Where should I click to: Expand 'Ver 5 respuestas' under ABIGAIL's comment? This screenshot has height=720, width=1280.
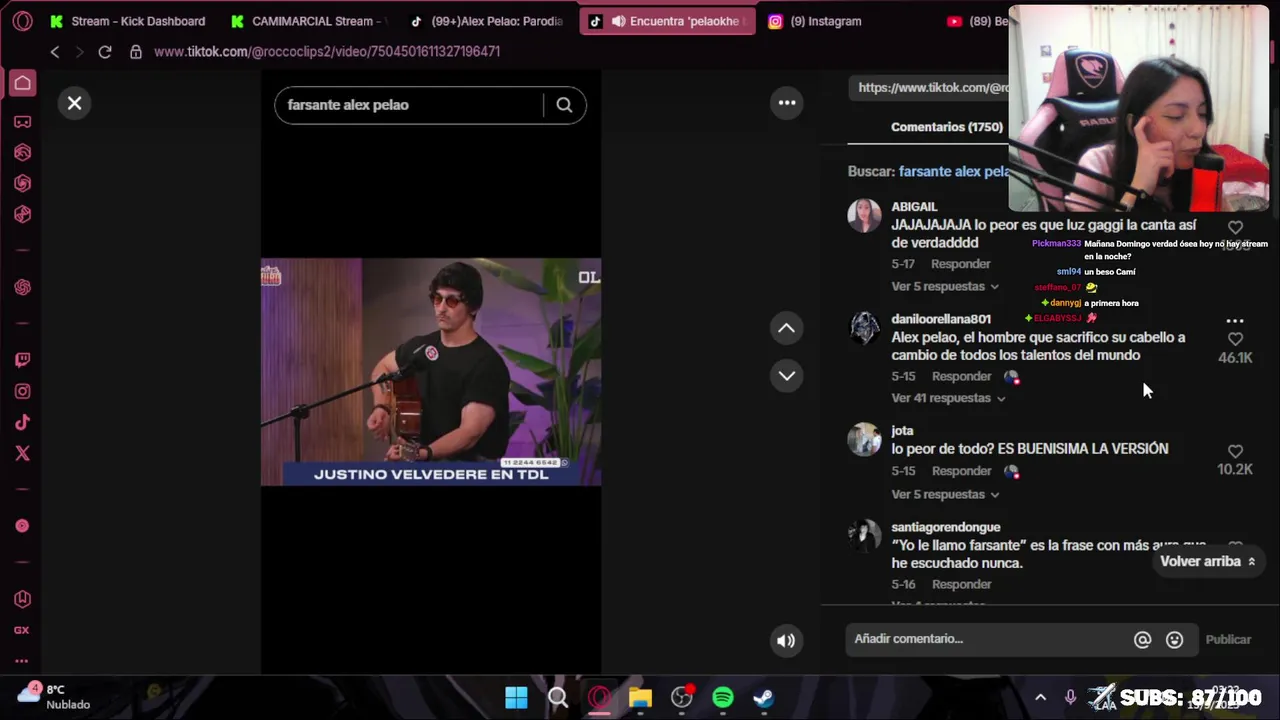[945, 286]
